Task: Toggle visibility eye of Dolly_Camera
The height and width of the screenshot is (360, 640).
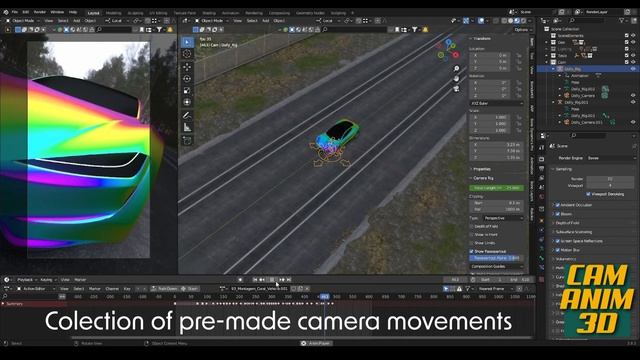Action: tap(633, 96)
